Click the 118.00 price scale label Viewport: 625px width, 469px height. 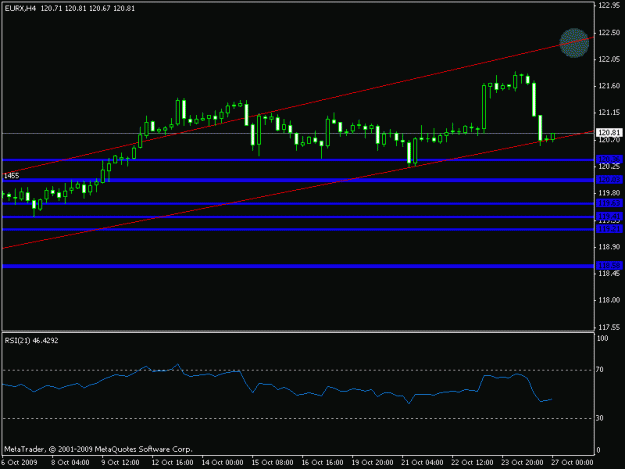609,300
